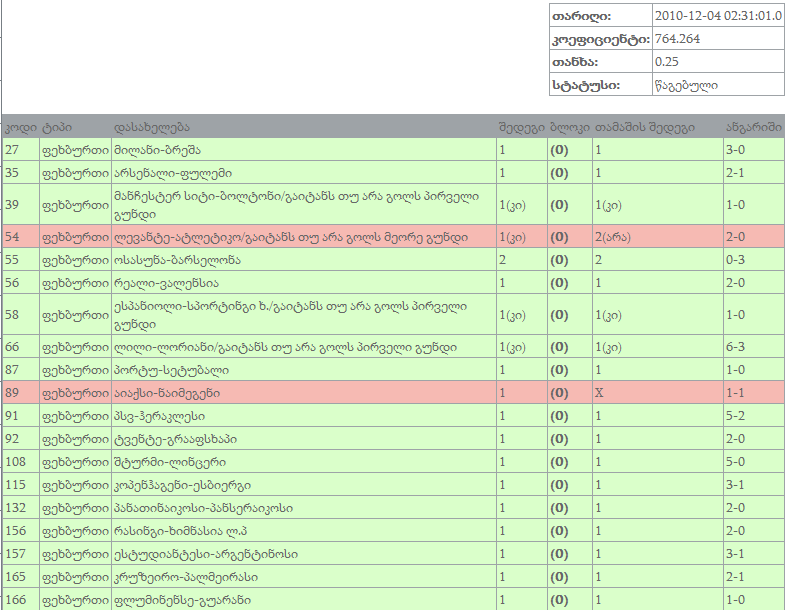Click the თარიღი label in the summary table

(581, 16)
